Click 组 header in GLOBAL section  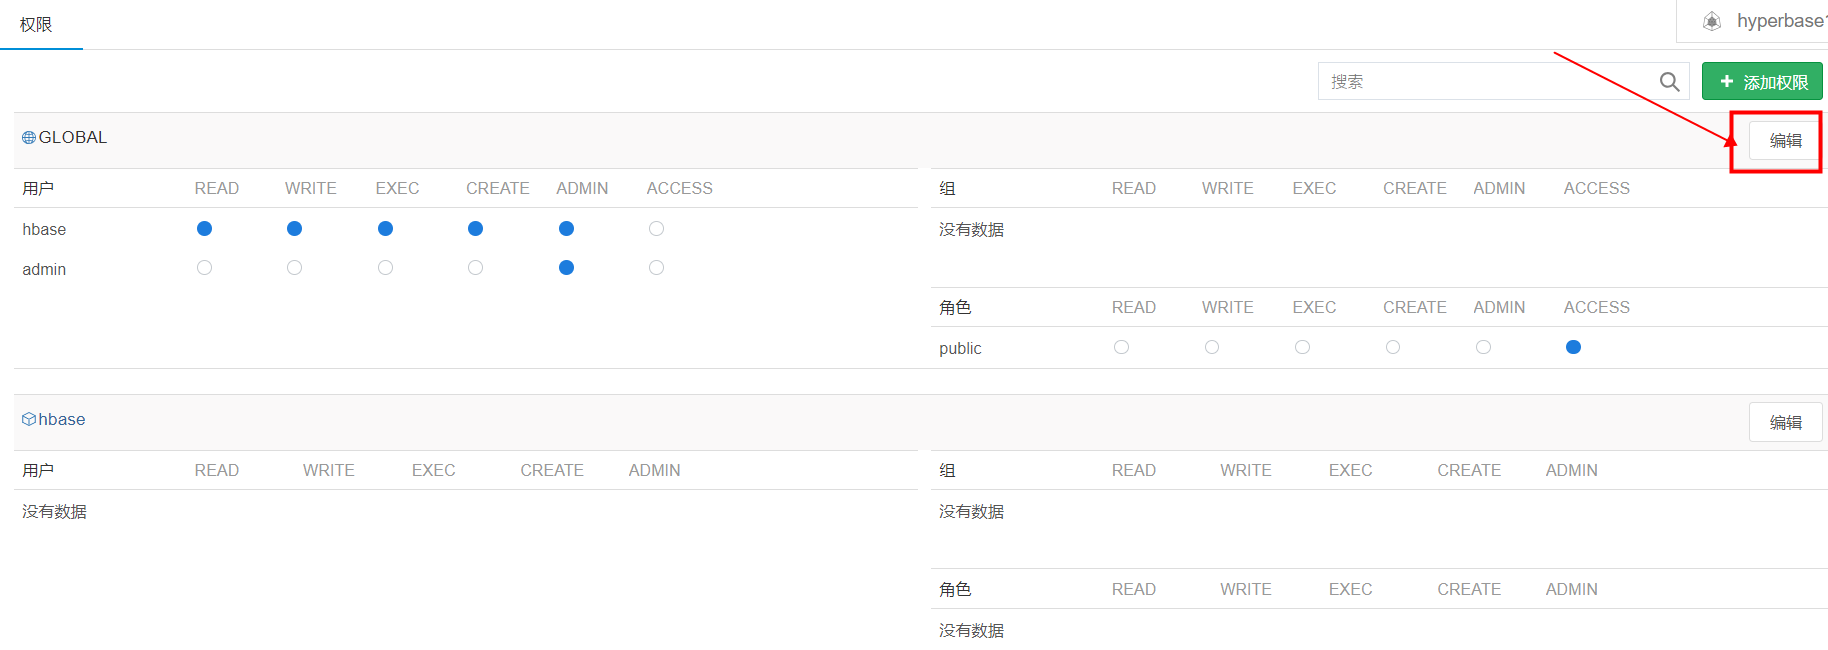(x=947, y=189)
